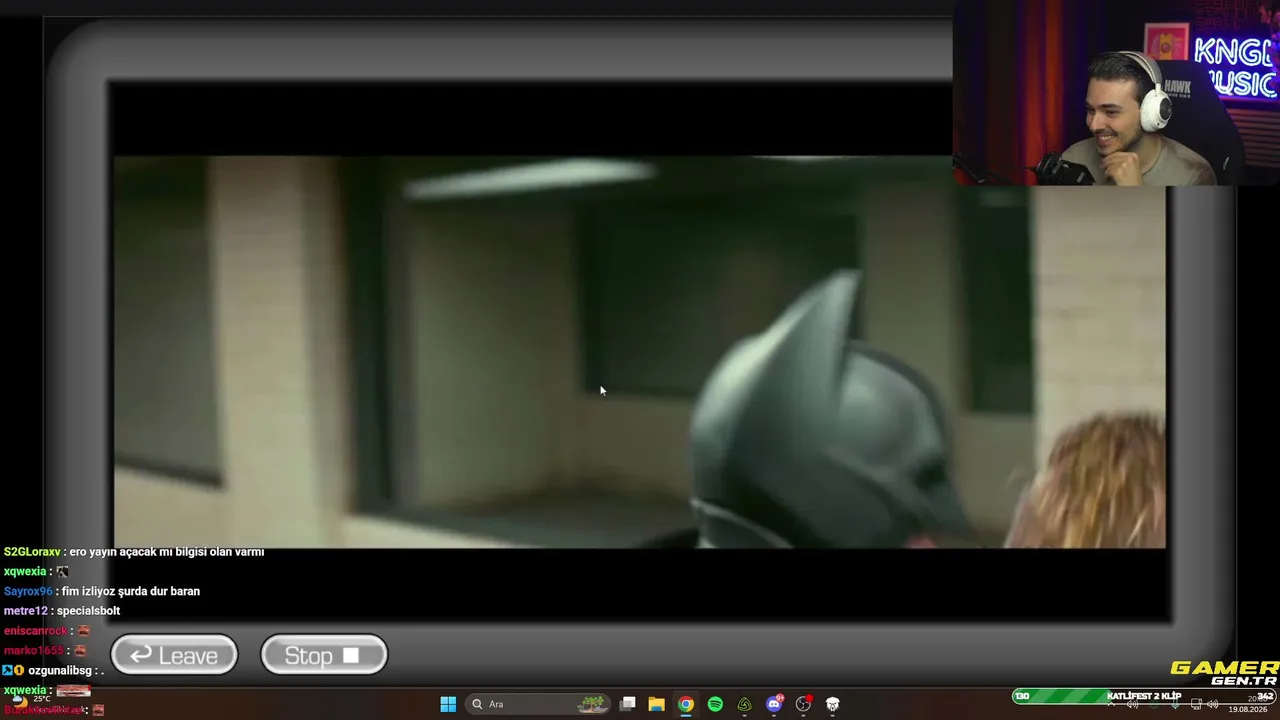Open the green triangular app icon in taskbar

pos(744,704)
